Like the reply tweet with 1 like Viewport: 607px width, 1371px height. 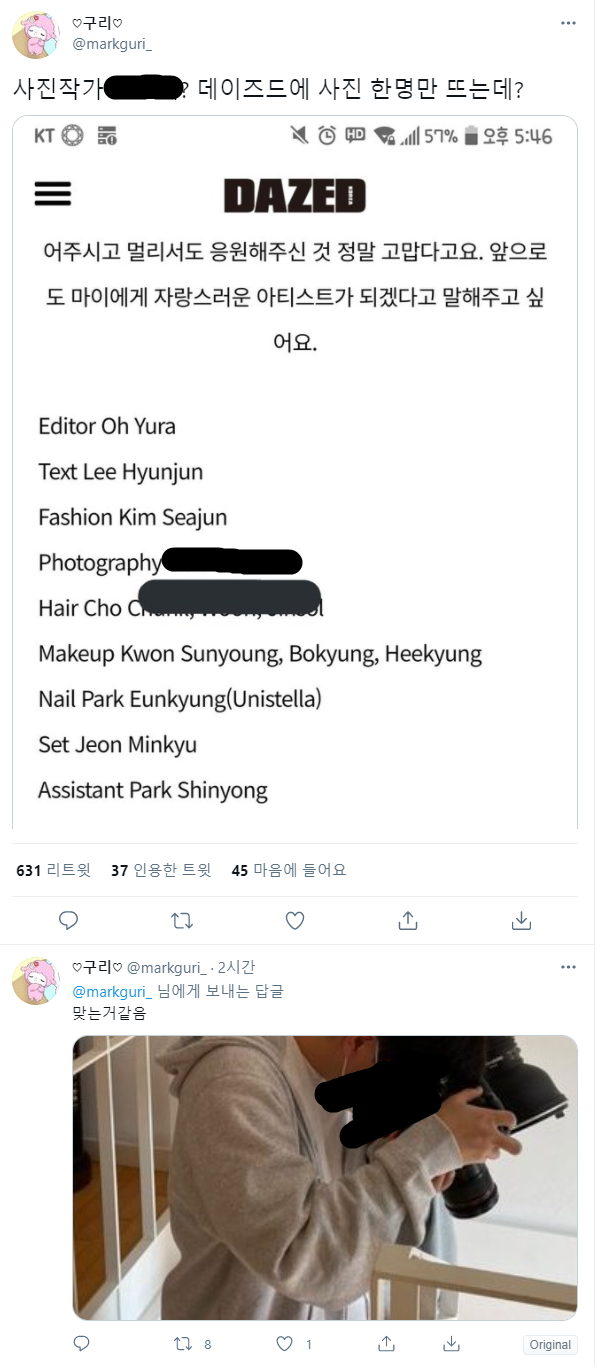point(284,1343)
